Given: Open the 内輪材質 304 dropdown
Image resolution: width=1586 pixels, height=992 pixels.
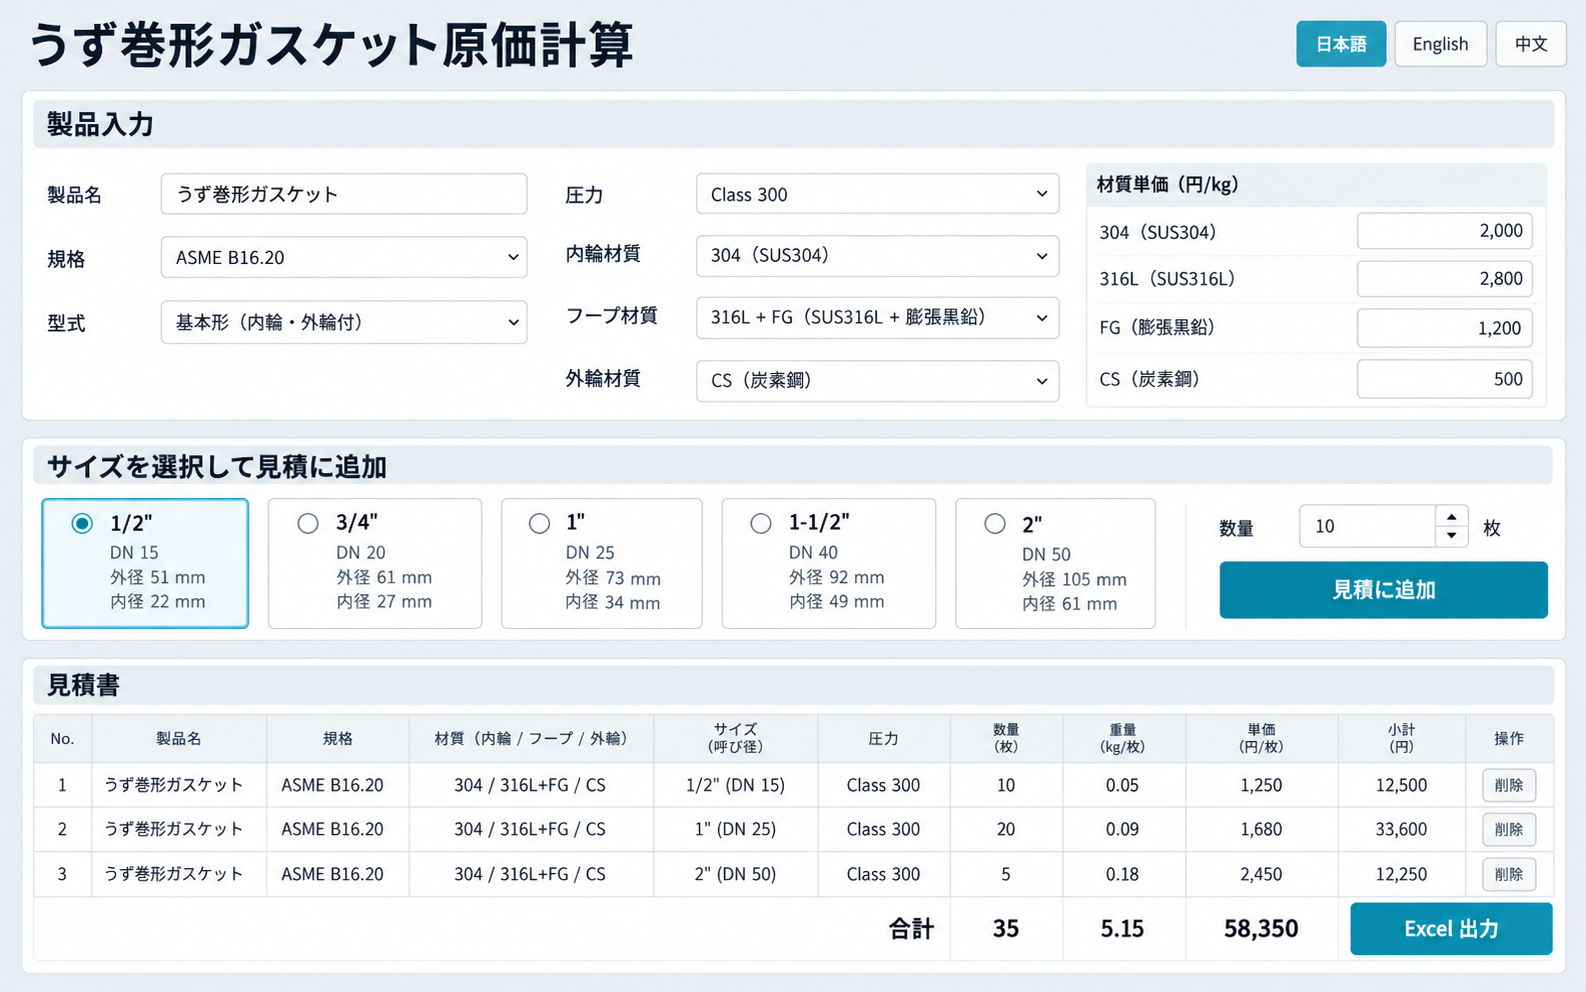Looking at the screenshot, I should coord(877,256).
